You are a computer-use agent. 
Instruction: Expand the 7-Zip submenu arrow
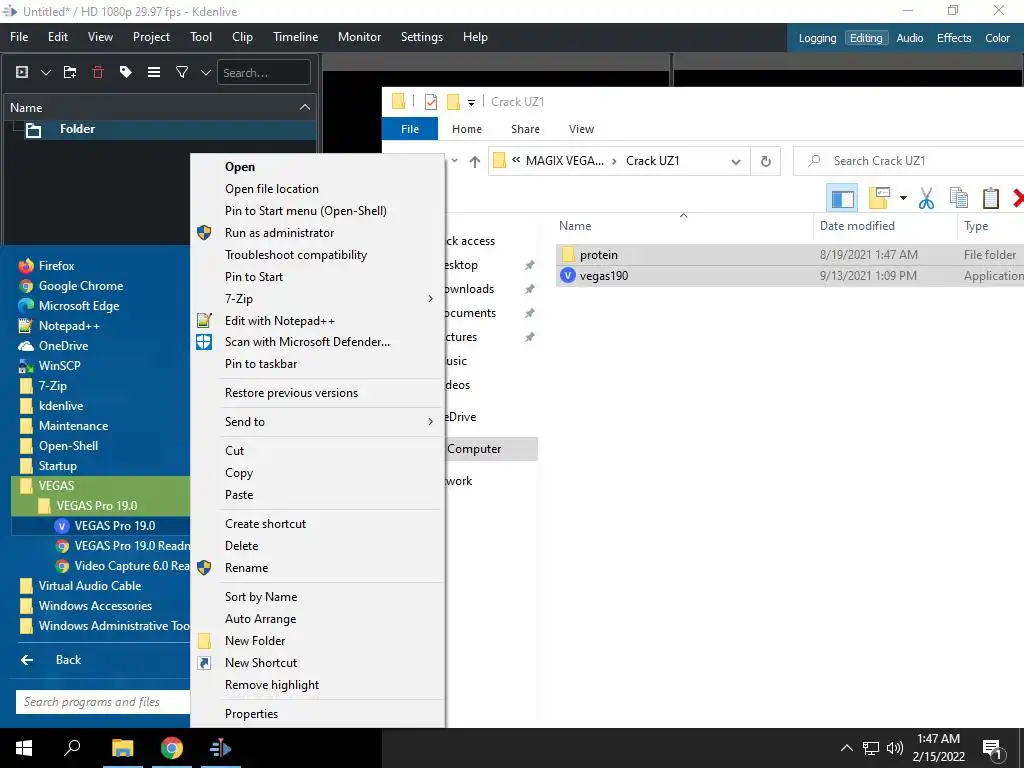tap(430, 298)
